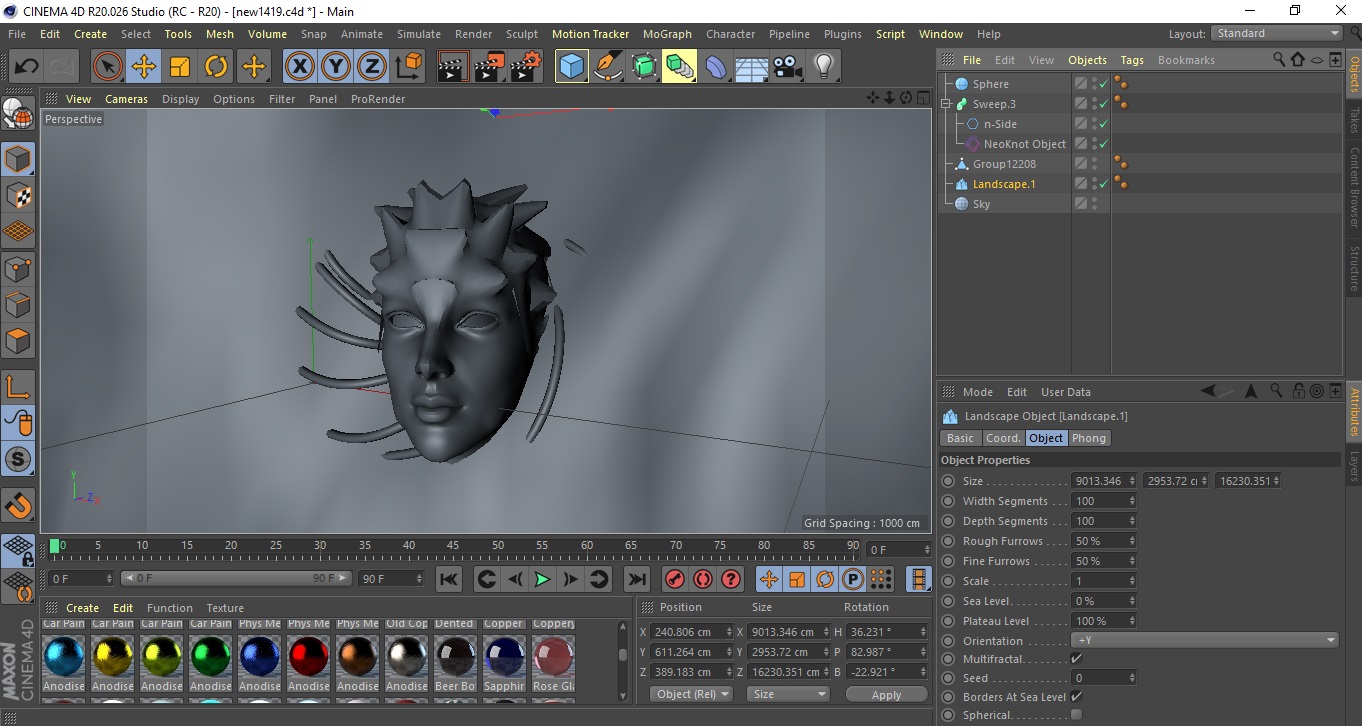Switch to the Coord. tab
1362x726 pixels.
[x=1003, y=438]
